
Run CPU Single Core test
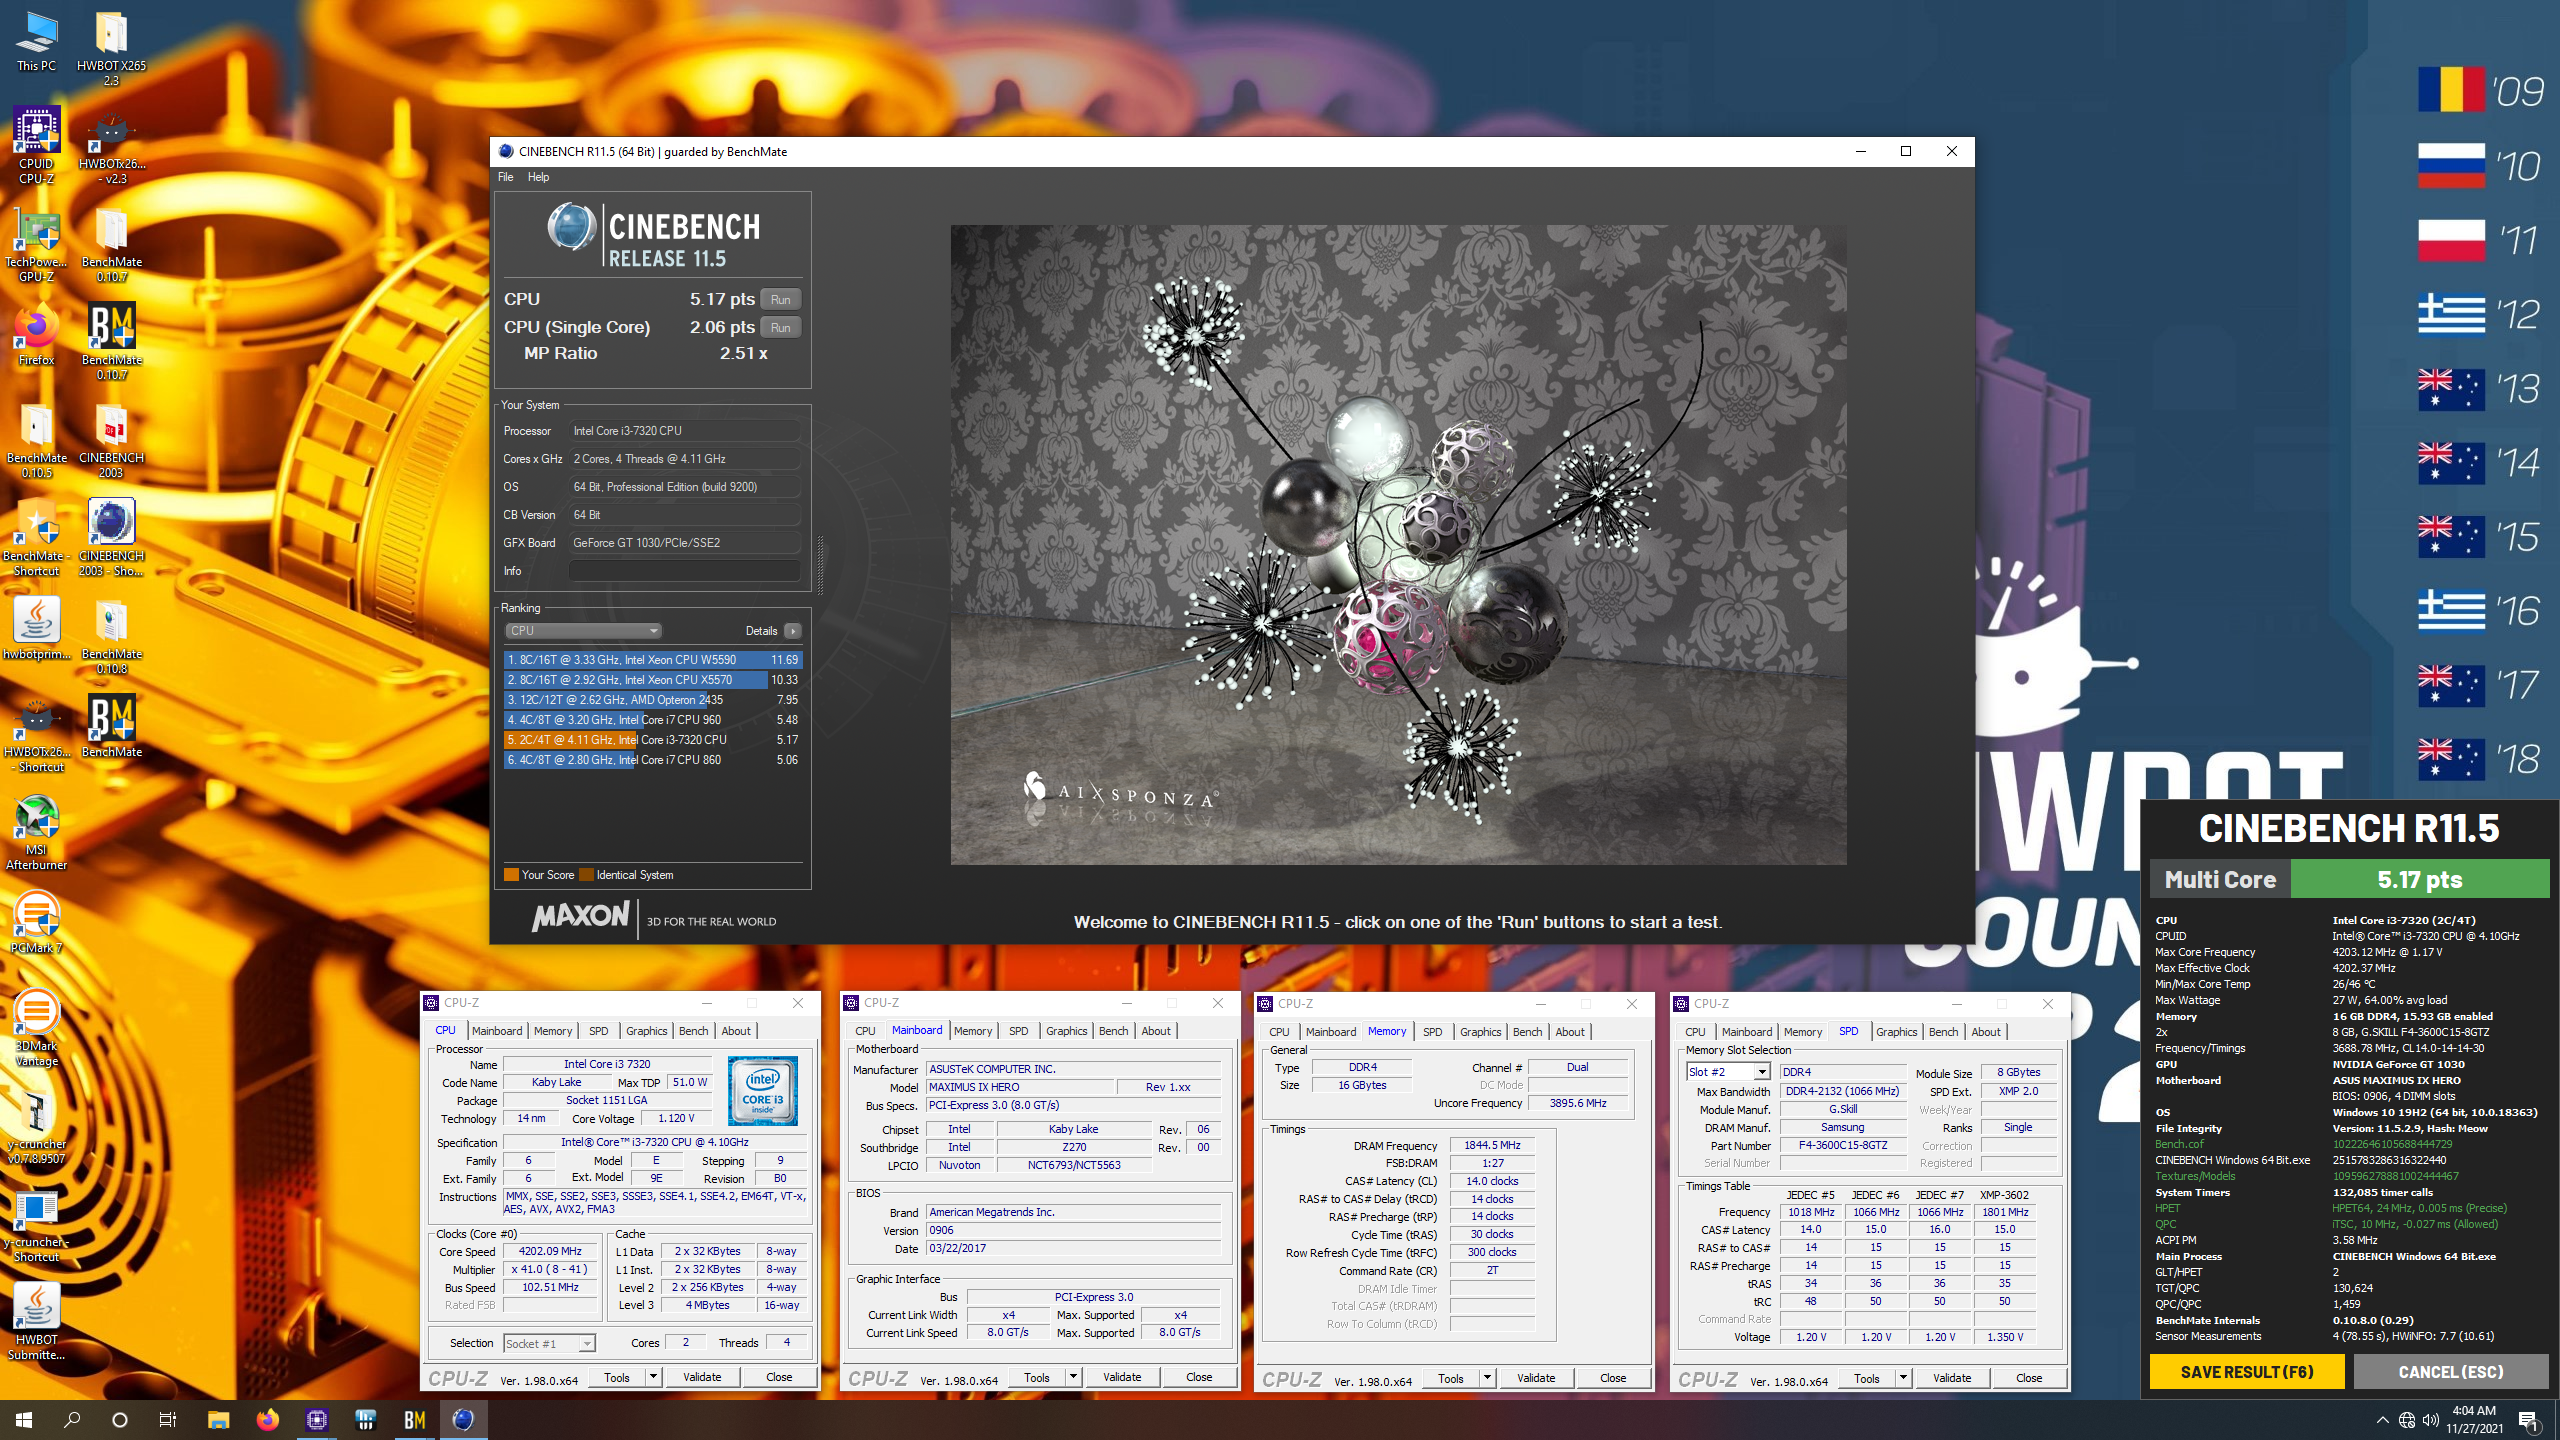click(x=780, y=327)
